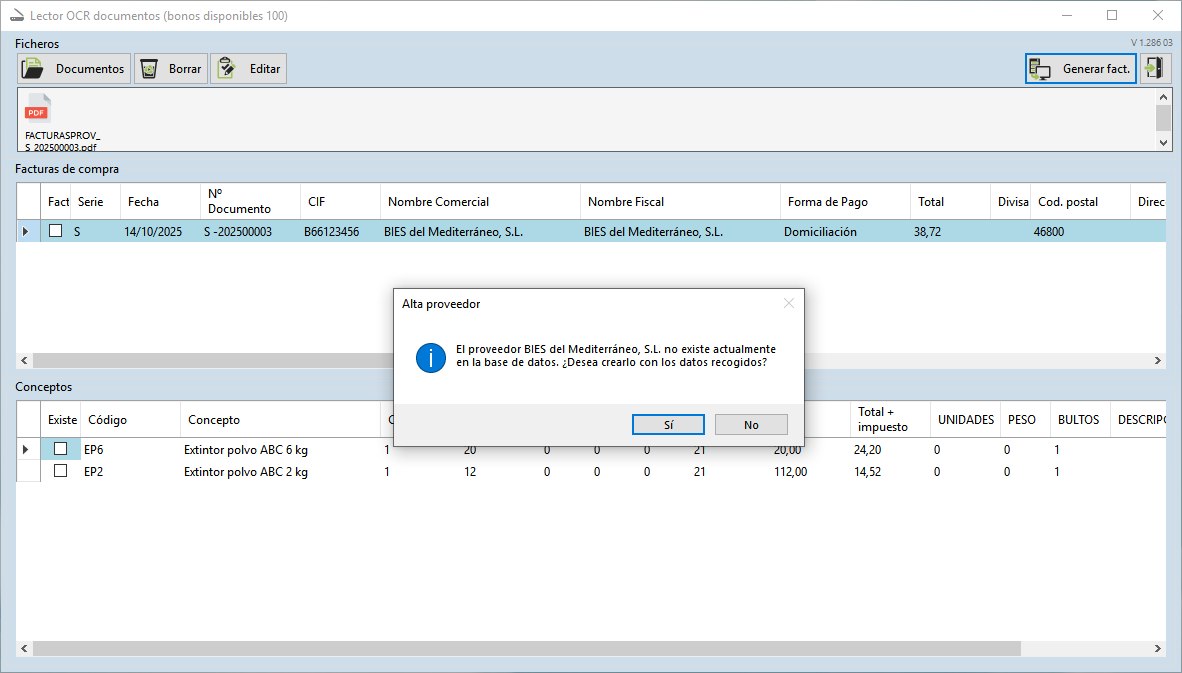Maximize the Lector OCR window
The width and height of the screenshot is (1182, 673).
coord(1112,15)
